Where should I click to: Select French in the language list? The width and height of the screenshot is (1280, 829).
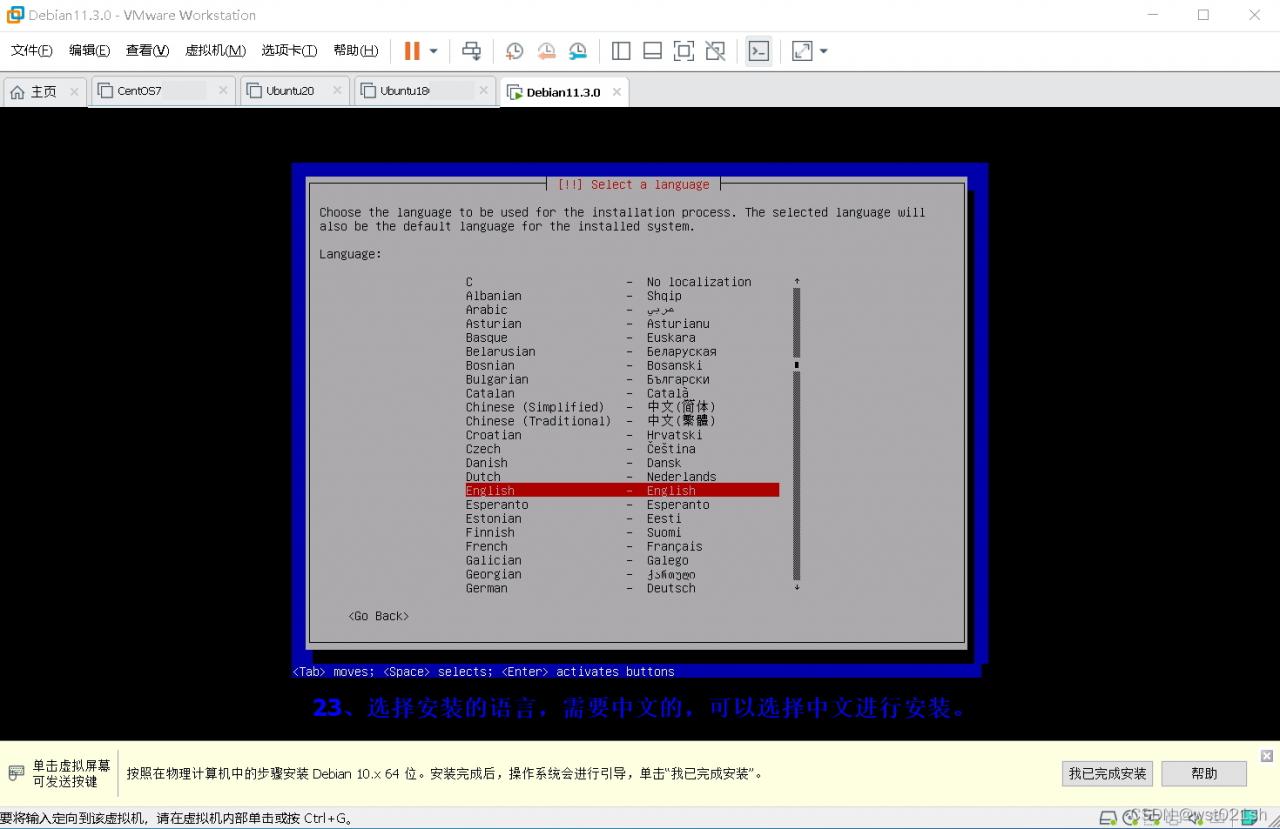622,547
